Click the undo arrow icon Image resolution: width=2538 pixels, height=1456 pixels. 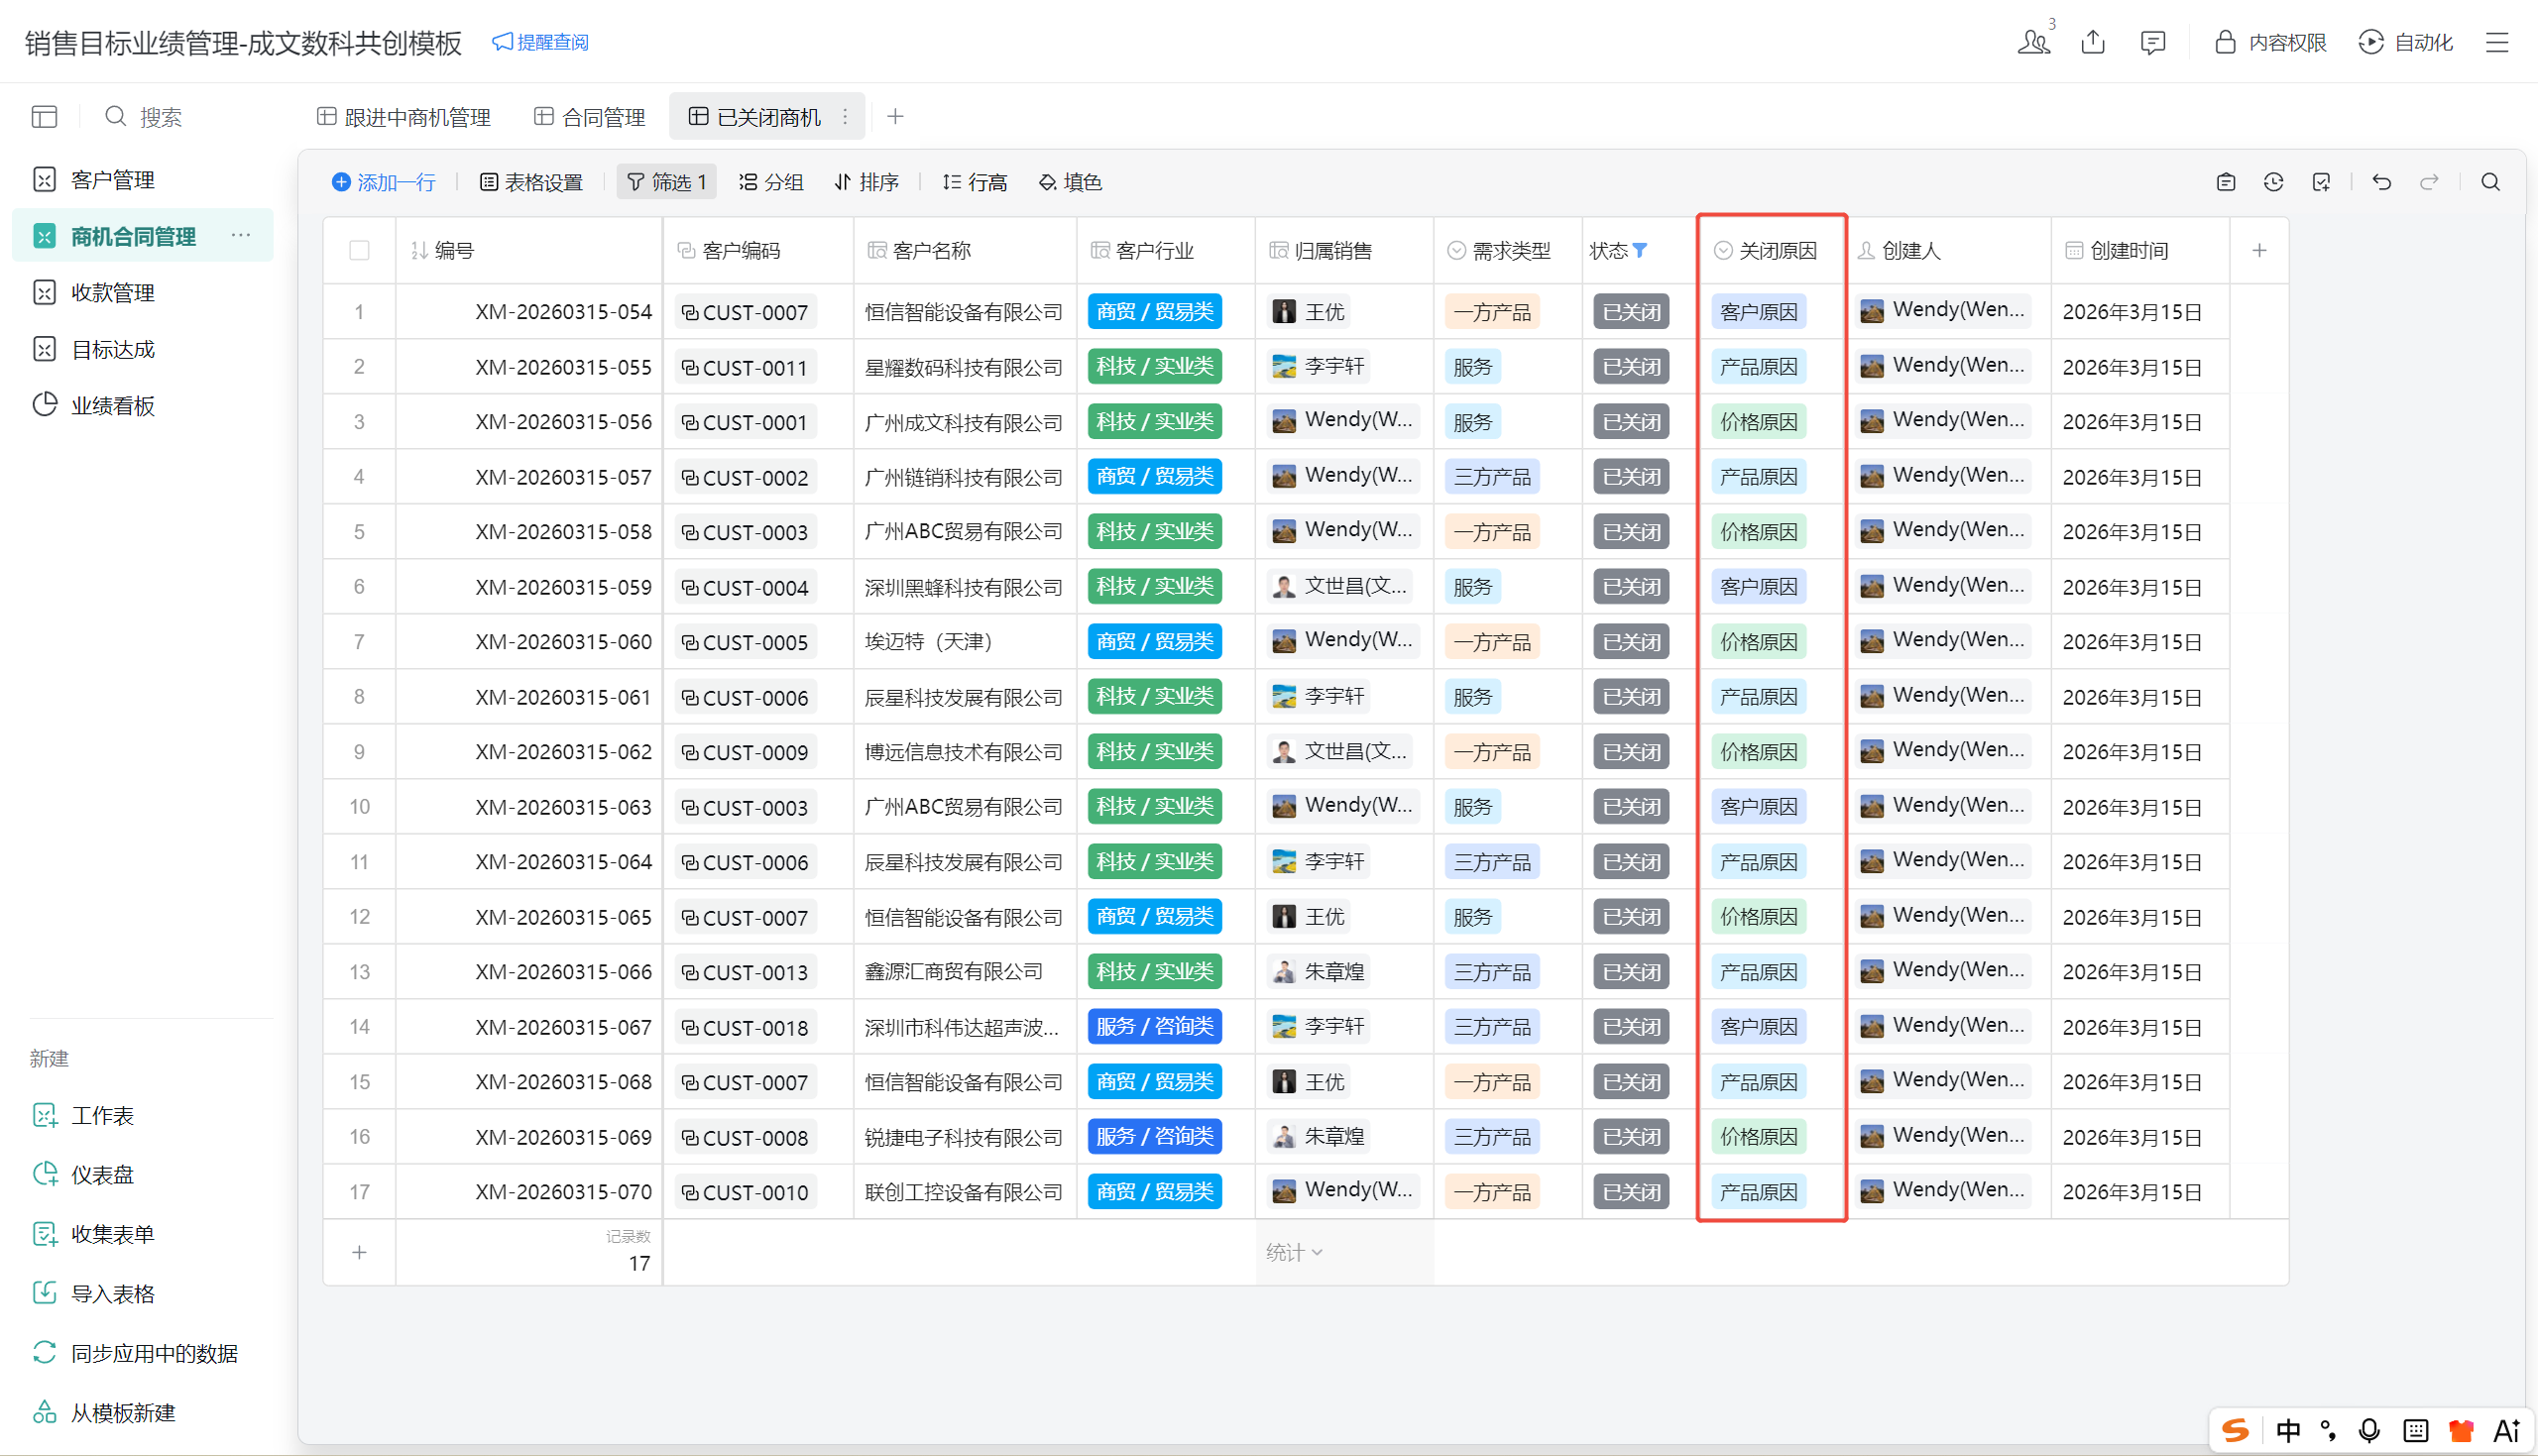coord(2382,182)
